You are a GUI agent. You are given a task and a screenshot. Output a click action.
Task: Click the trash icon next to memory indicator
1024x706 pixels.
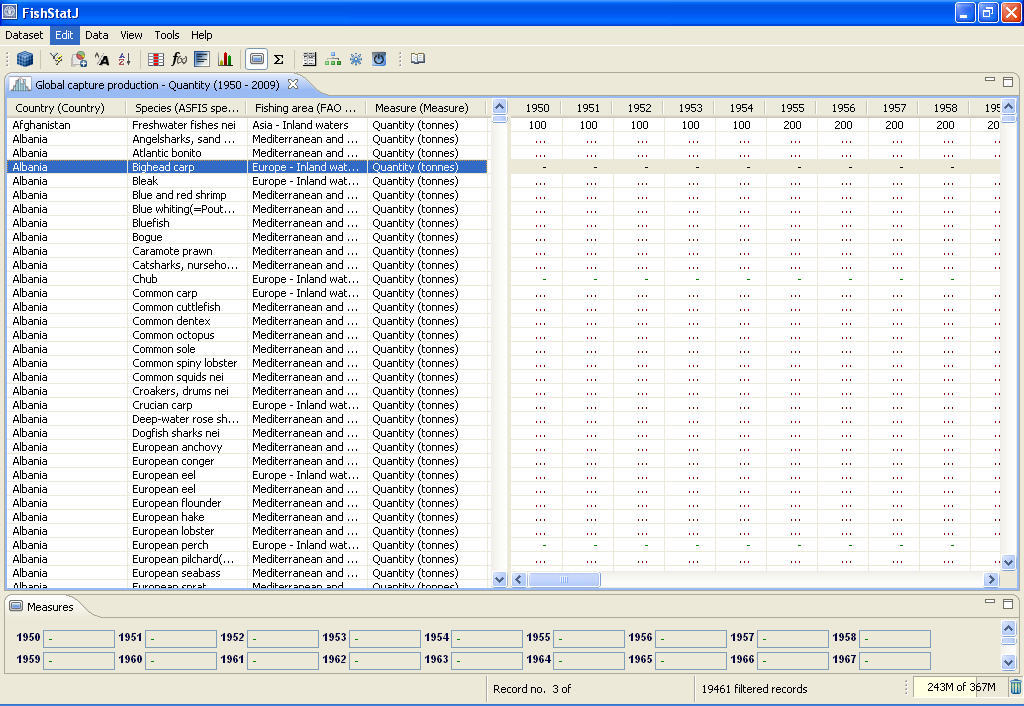[x=1013, y=688]
